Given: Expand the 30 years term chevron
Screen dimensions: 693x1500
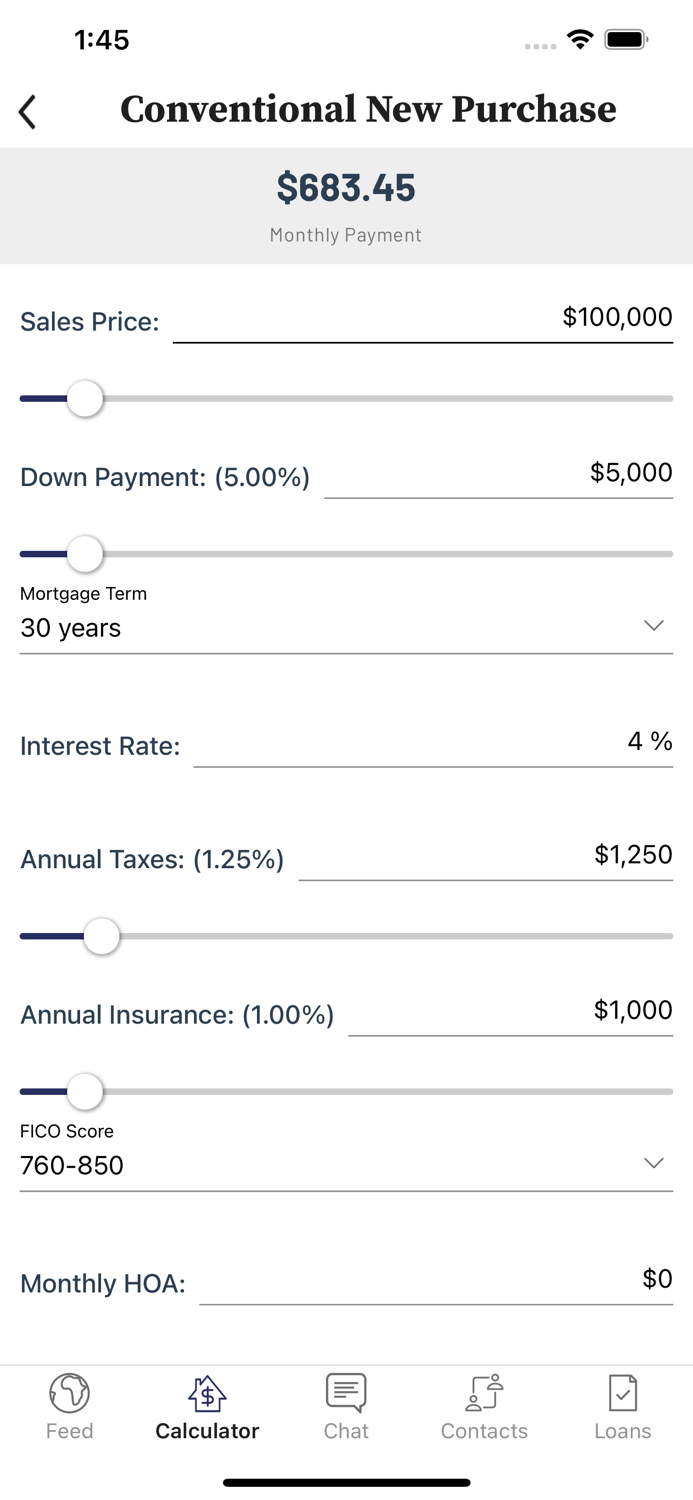Looking at the screenshot, I should coord(654,625).
